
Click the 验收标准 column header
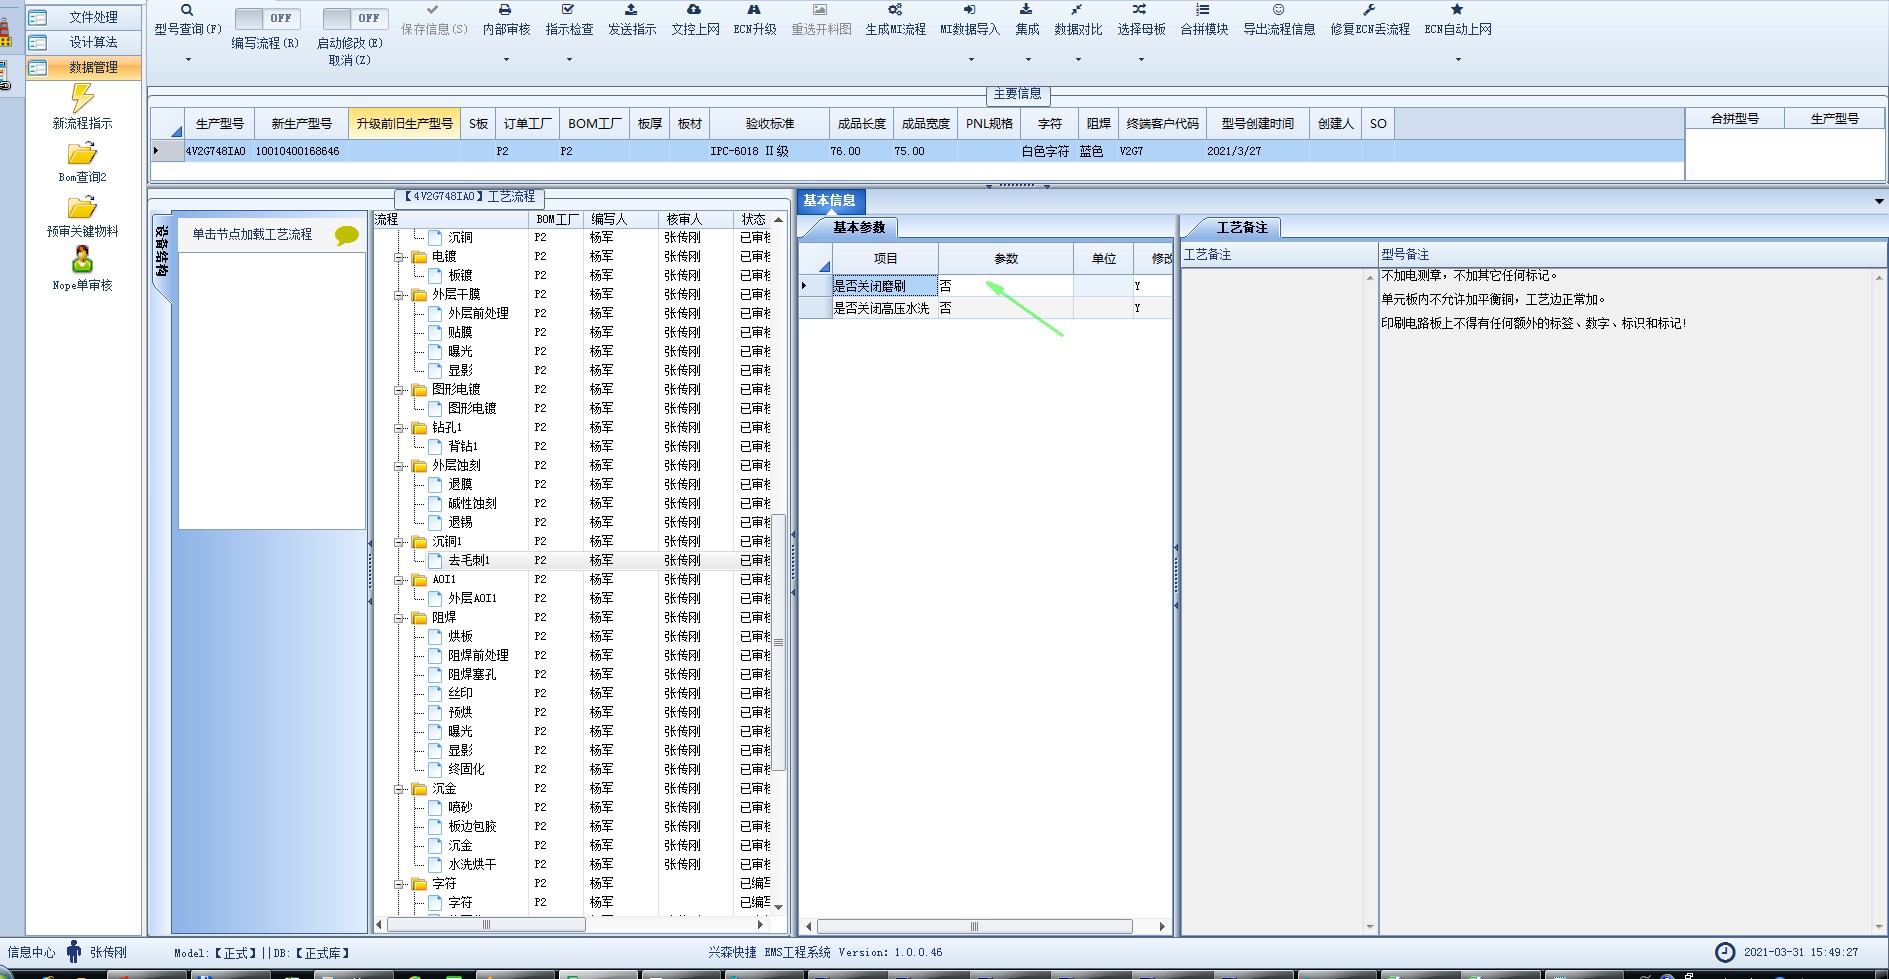(769, 123)
